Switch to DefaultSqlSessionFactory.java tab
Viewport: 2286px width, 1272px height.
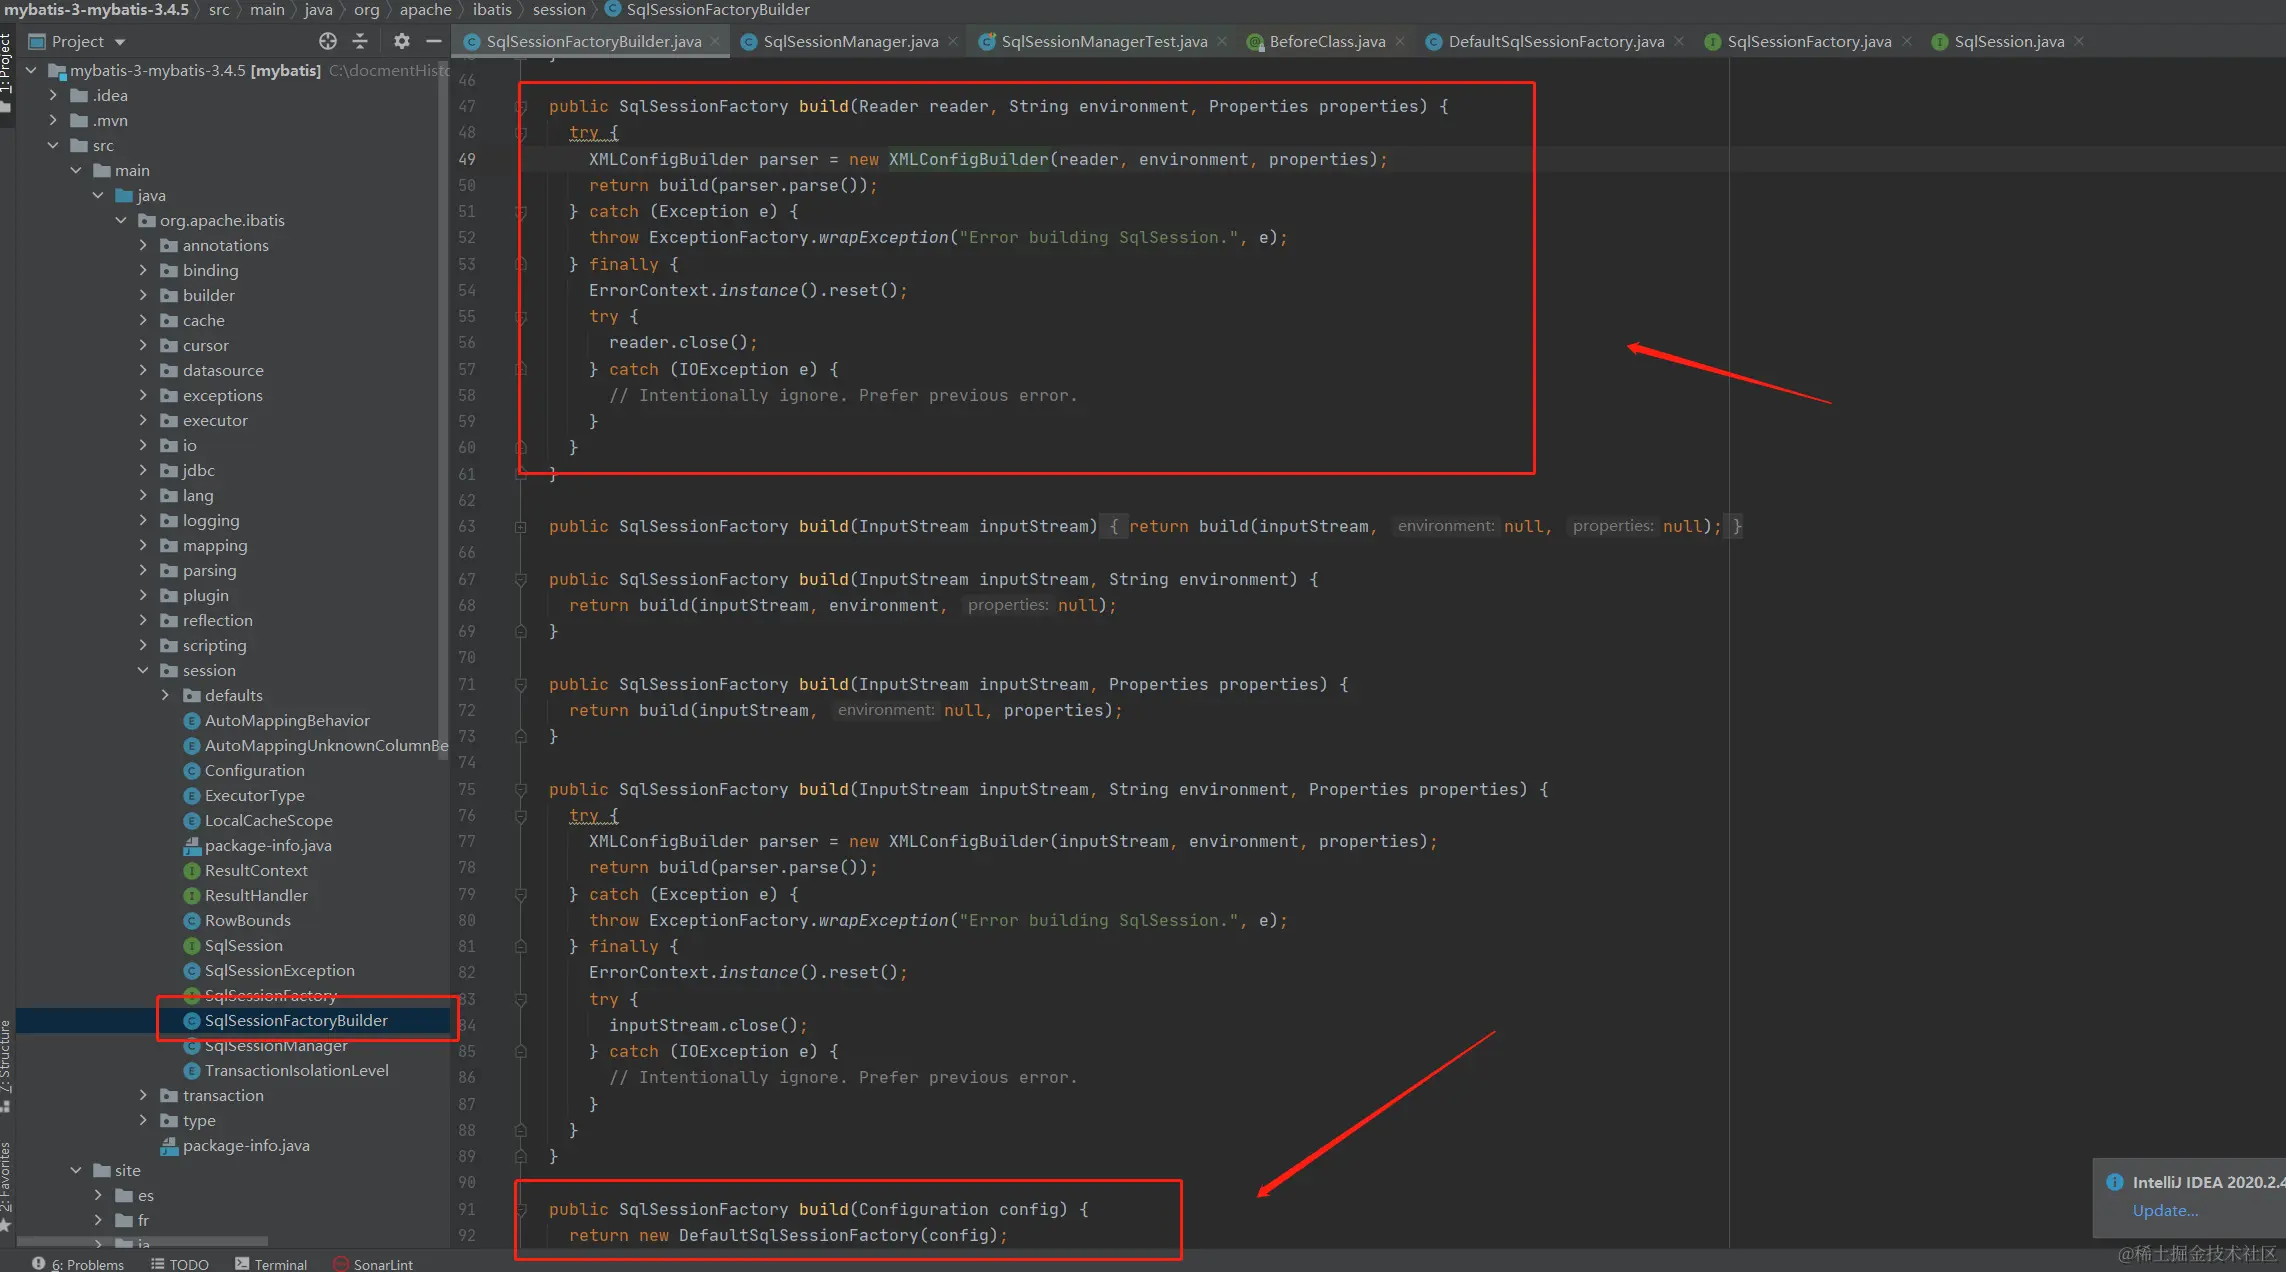point(1555,42)
